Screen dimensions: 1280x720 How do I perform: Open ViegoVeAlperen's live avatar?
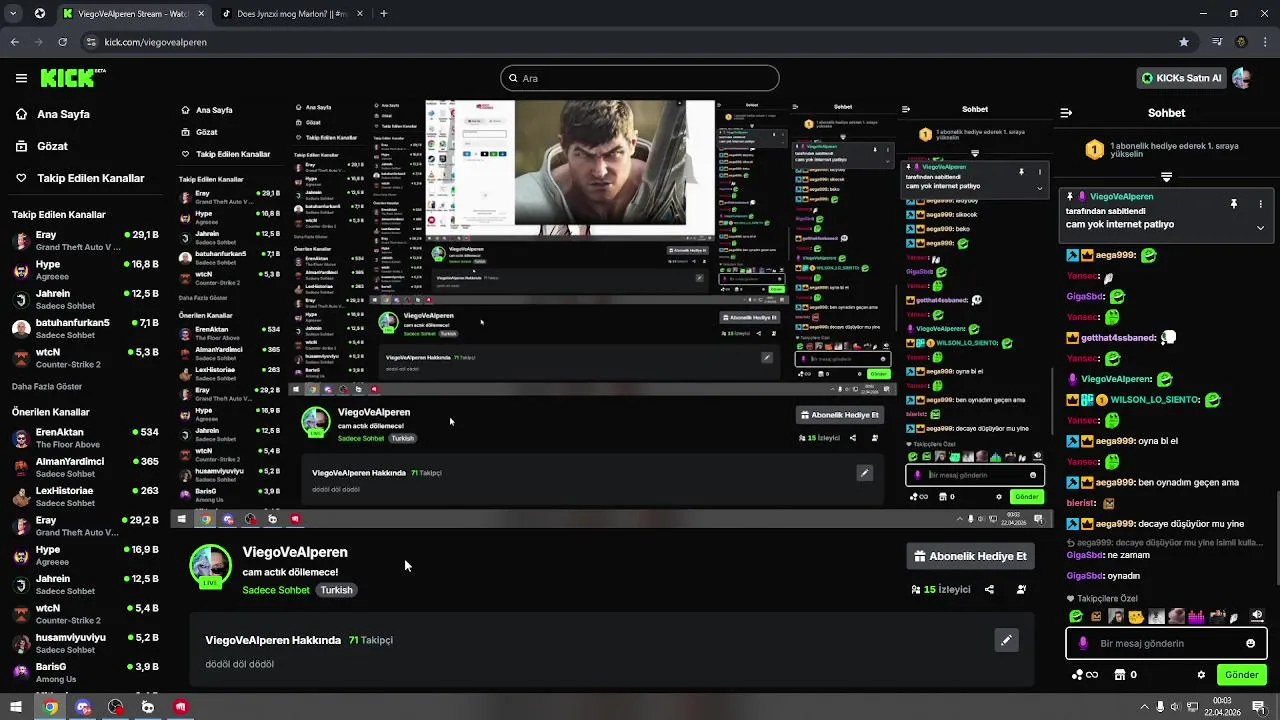coord(210,566)
